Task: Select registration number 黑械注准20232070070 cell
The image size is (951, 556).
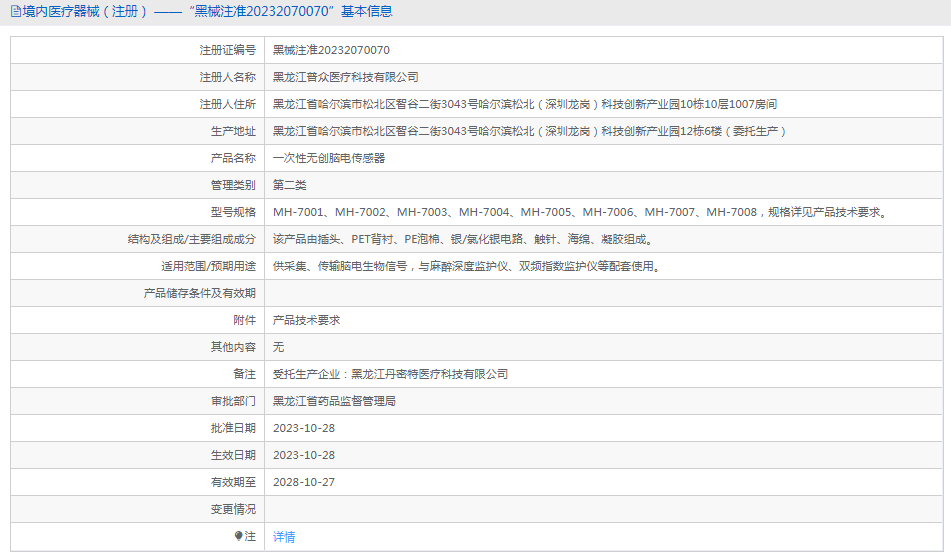Action: click(331, 50)
